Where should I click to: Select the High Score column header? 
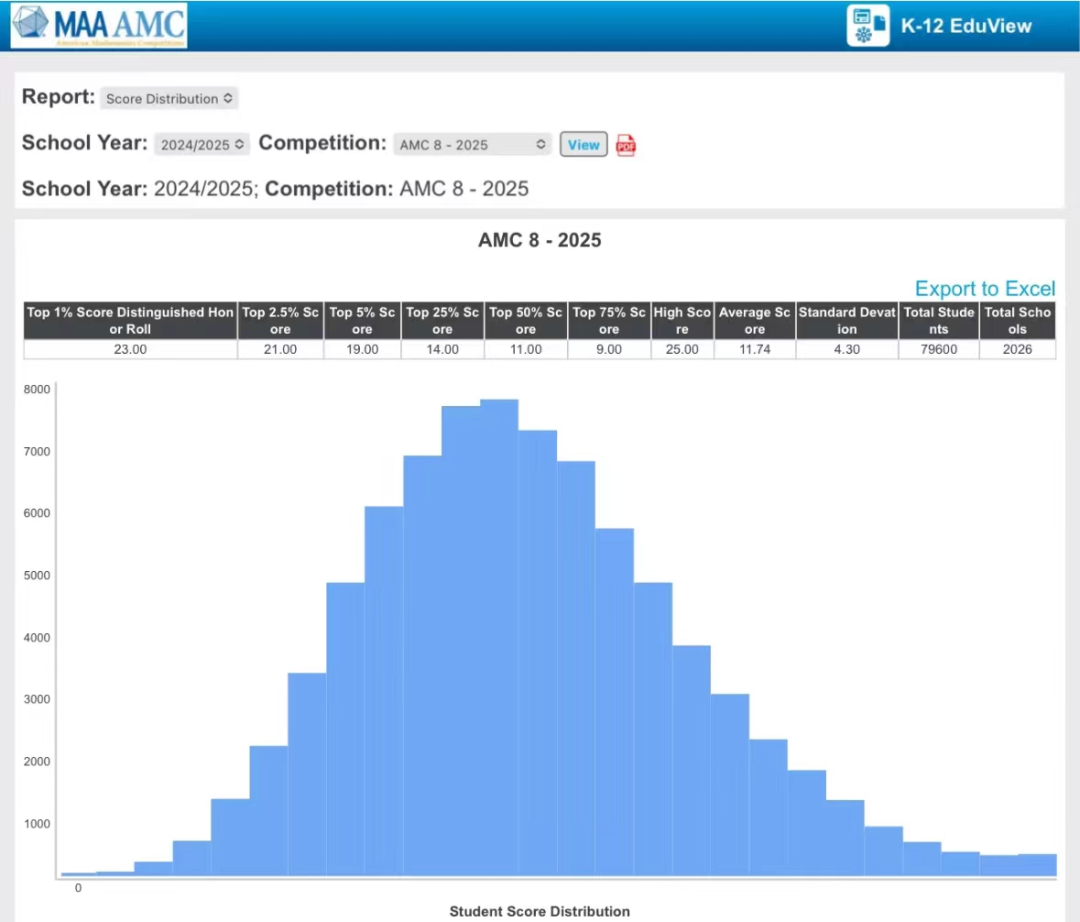point(681,321)
